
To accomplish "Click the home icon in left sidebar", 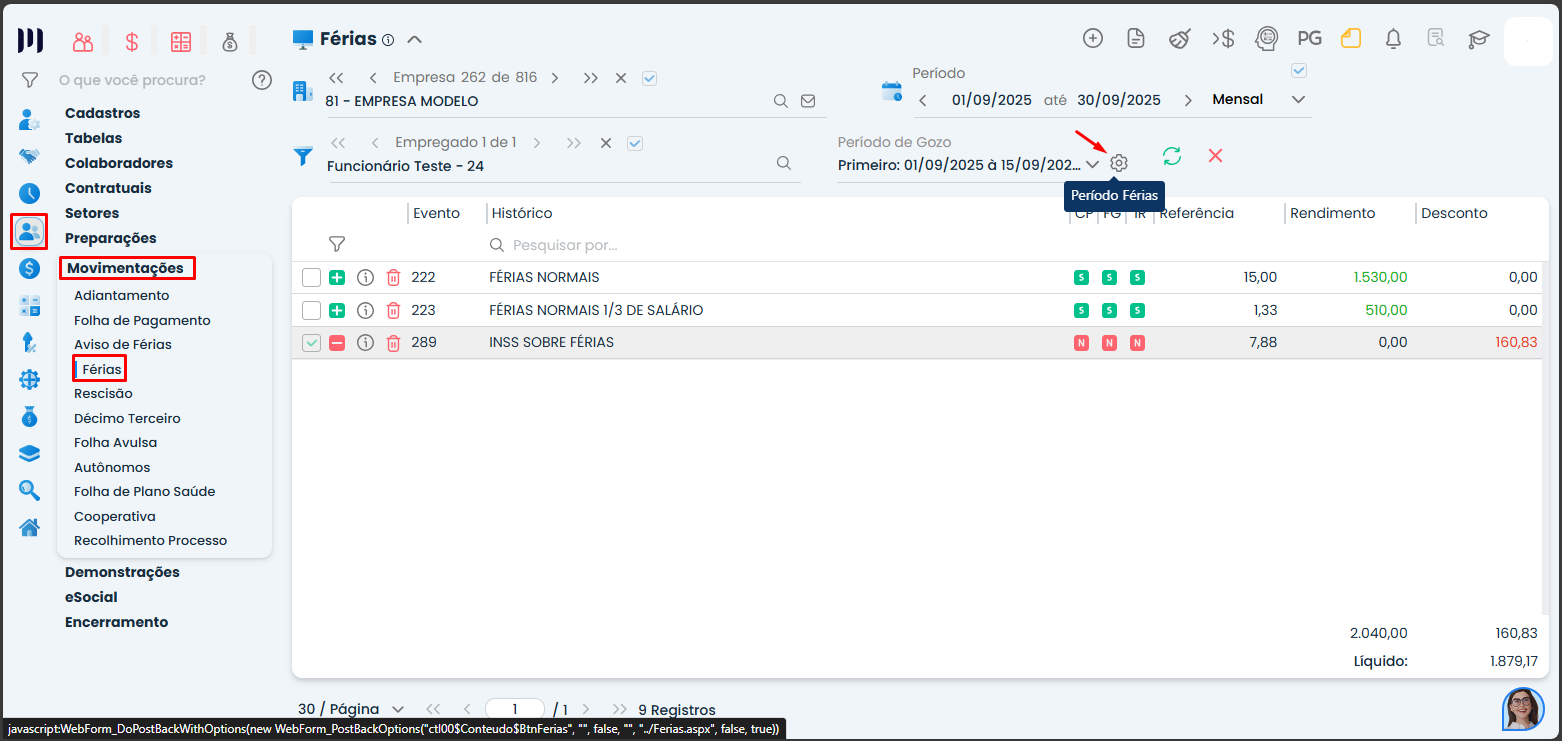I will pos(30,527).
